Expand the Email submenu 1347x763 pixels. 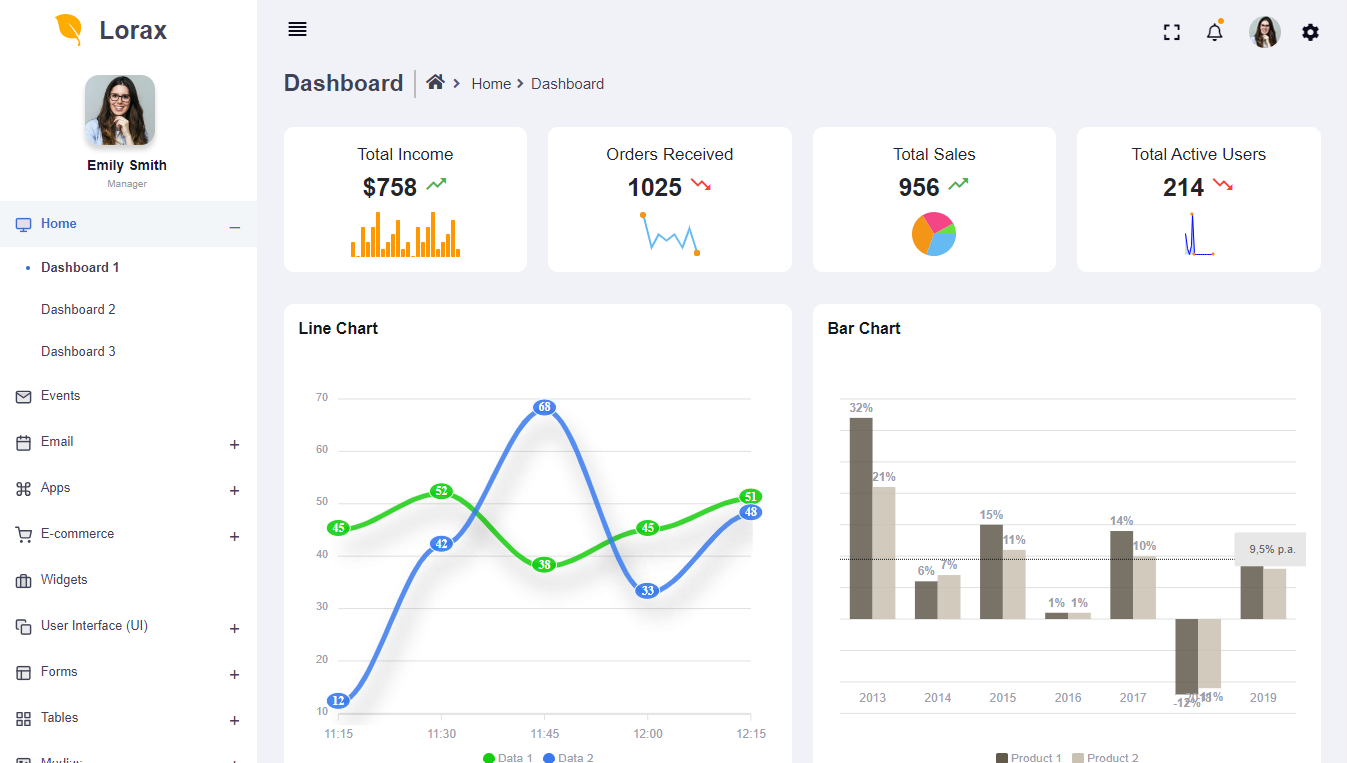click(234, 444)
